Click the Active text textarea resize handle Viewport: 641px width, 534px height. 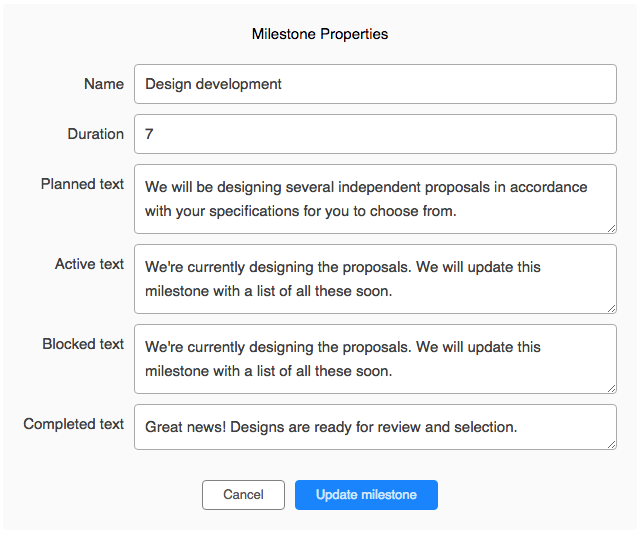pos(611,308)
